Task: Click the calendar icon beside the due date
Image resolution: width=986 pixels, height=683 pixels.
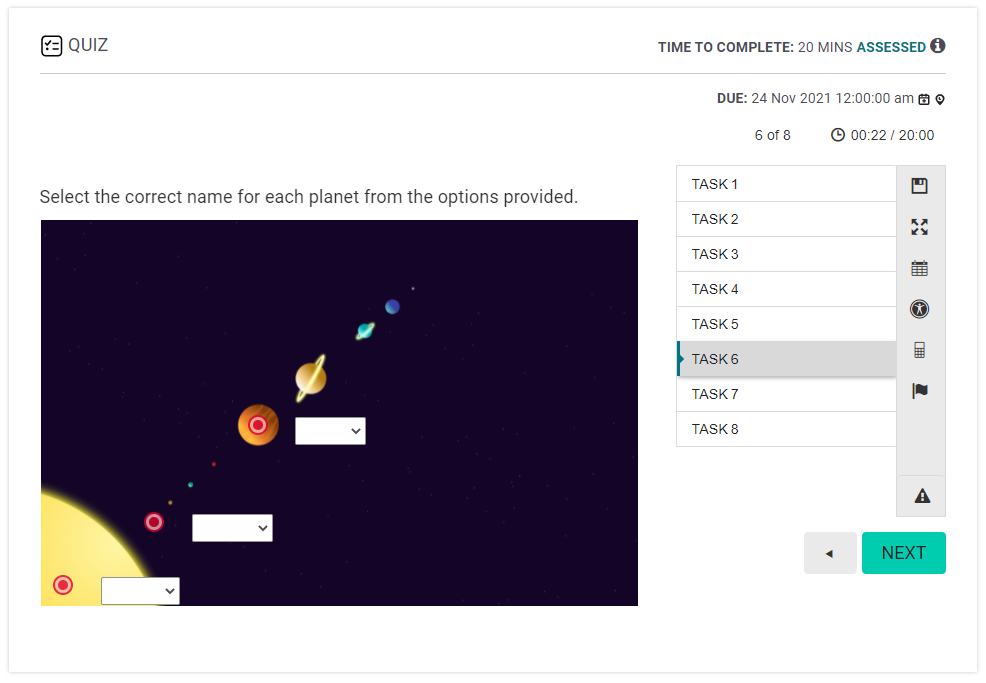Action: tap(924, 100)
